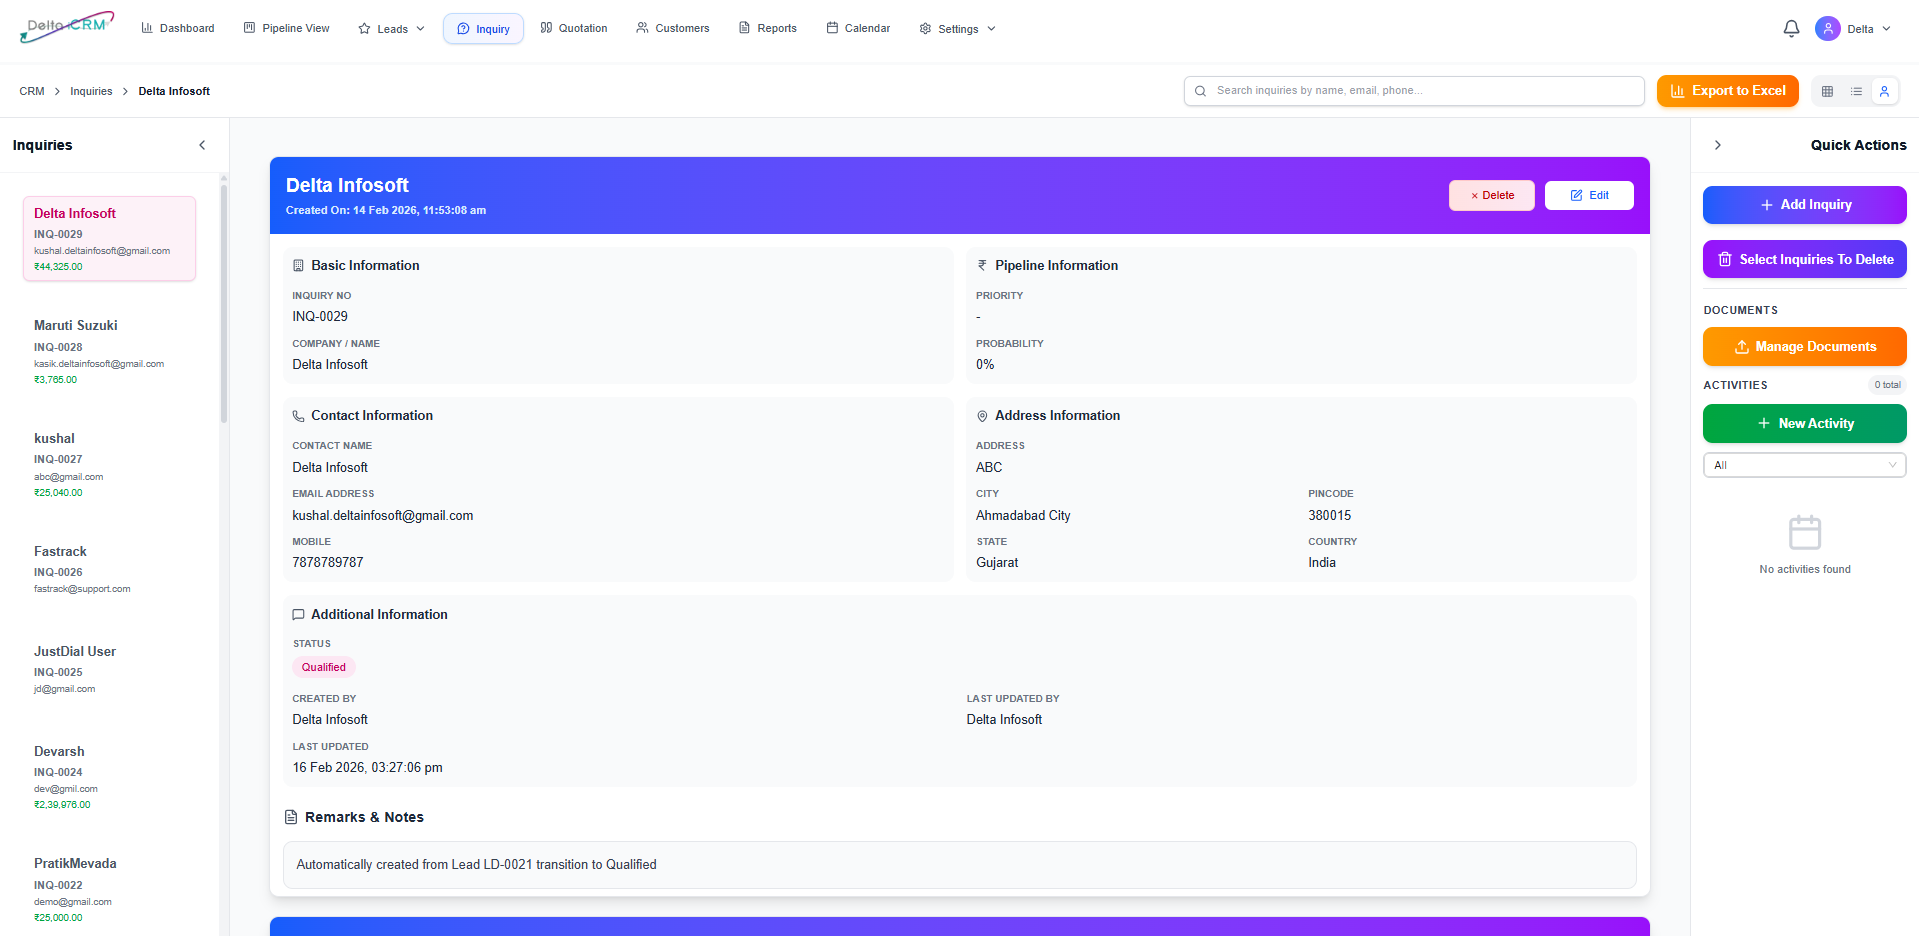
Task: Click the inquiries list scrollbar
Action: (224, 300)
